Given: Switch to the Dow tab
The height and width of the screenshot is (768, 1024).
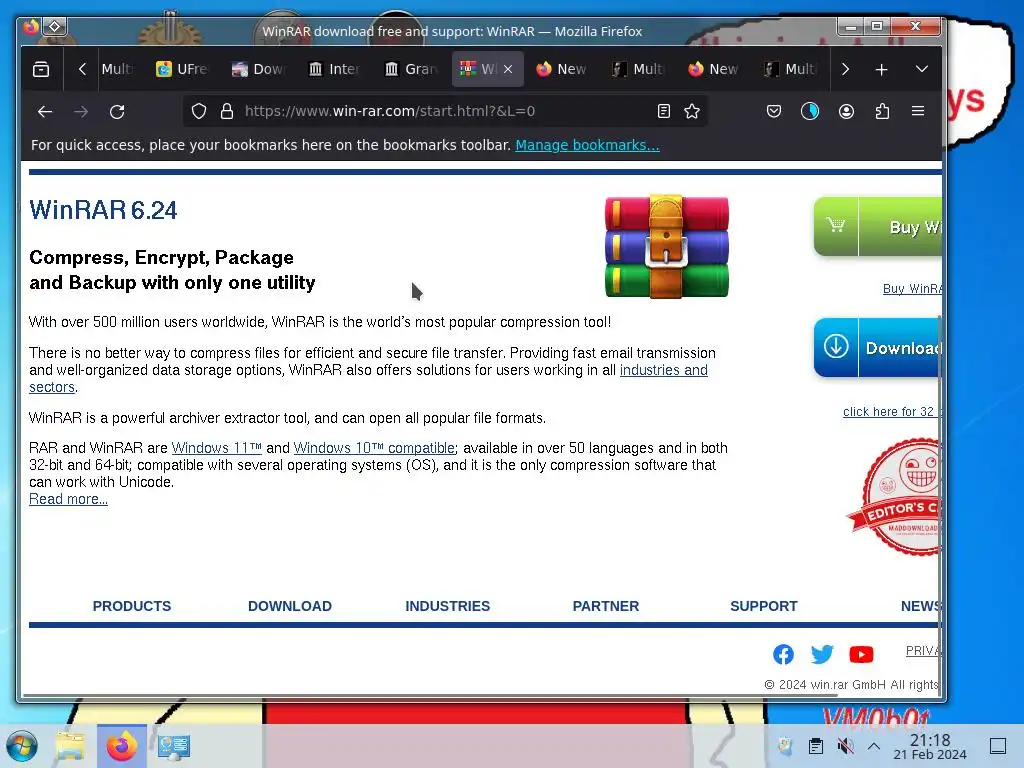Looking at the screenshot, I should [259, 69].
